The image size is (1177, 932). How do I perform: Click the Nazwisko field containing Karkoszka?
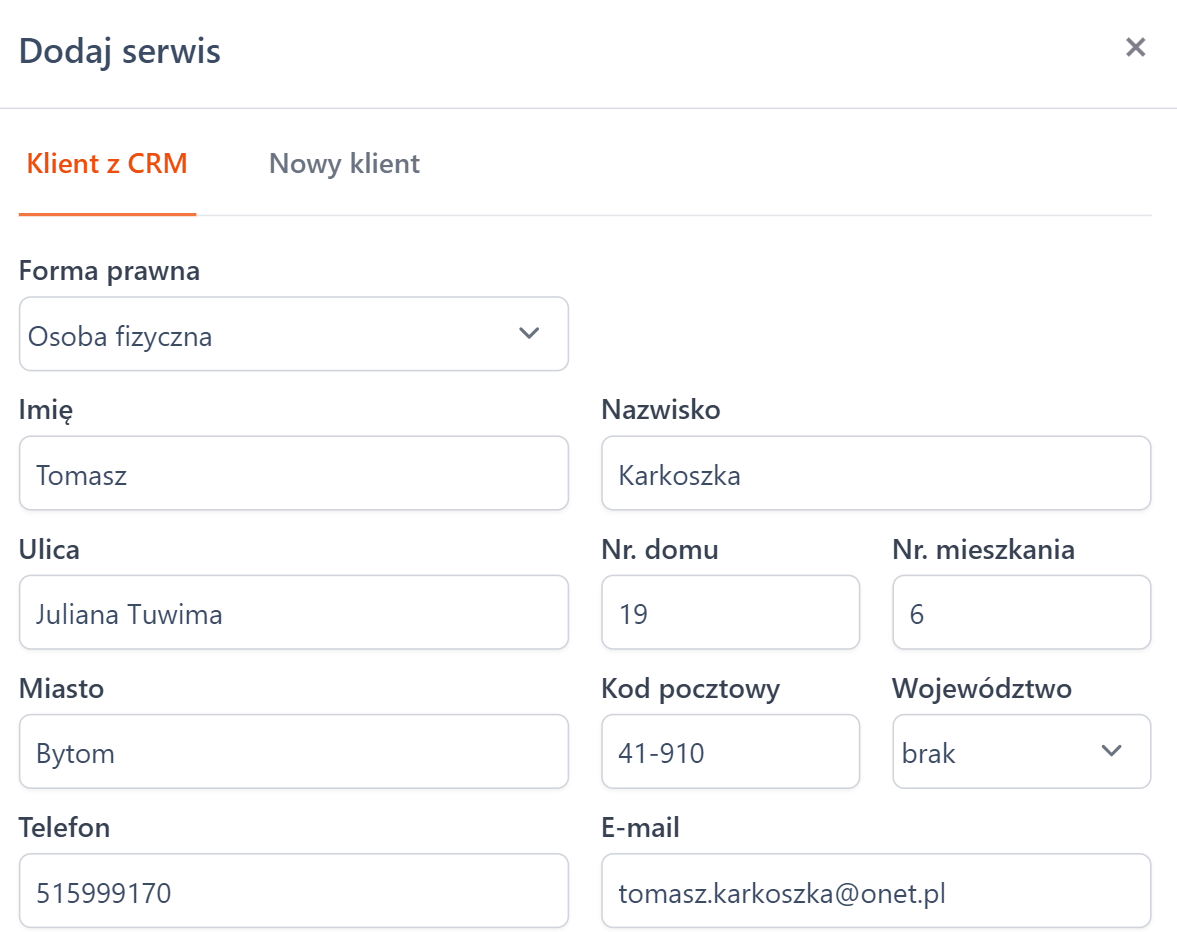coord(875,474)
